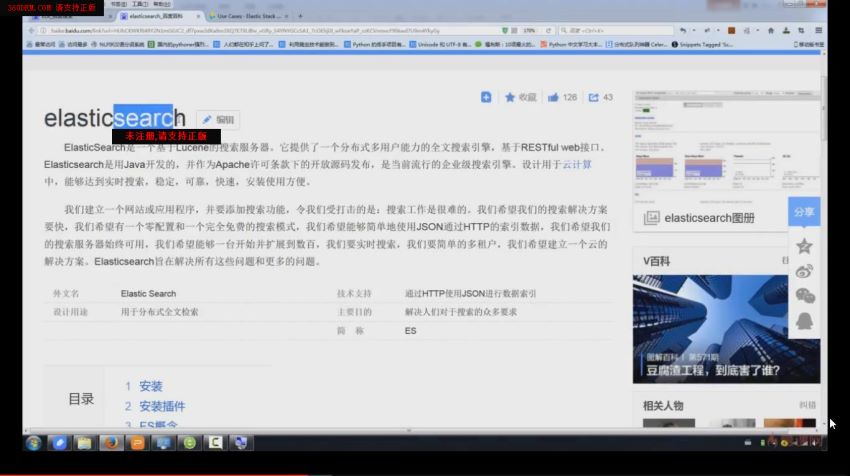Open the Unicode 和 UTF-8 bookmark
The width and height of the screenshot is (850, 476).
coord(440,44)
